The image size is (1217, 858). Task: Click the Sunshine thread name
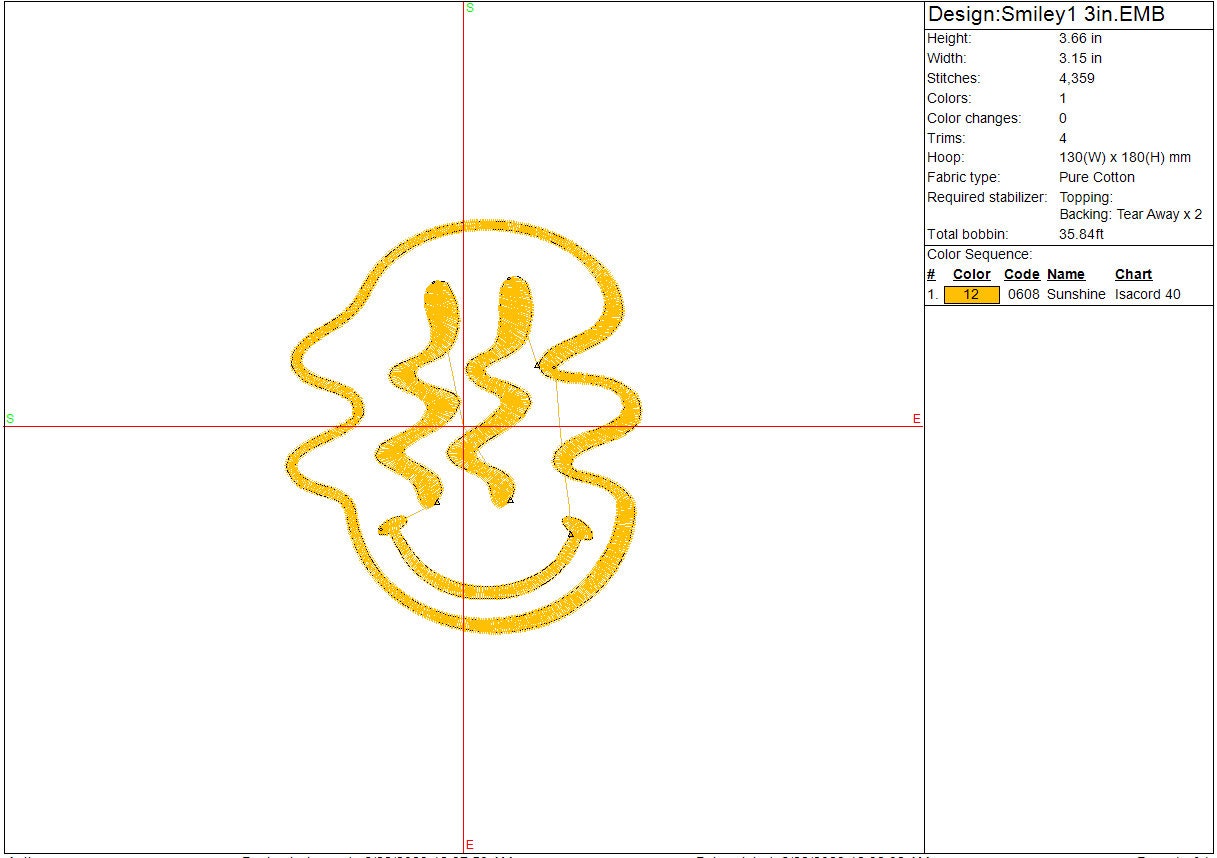(x=1076, y=295)
